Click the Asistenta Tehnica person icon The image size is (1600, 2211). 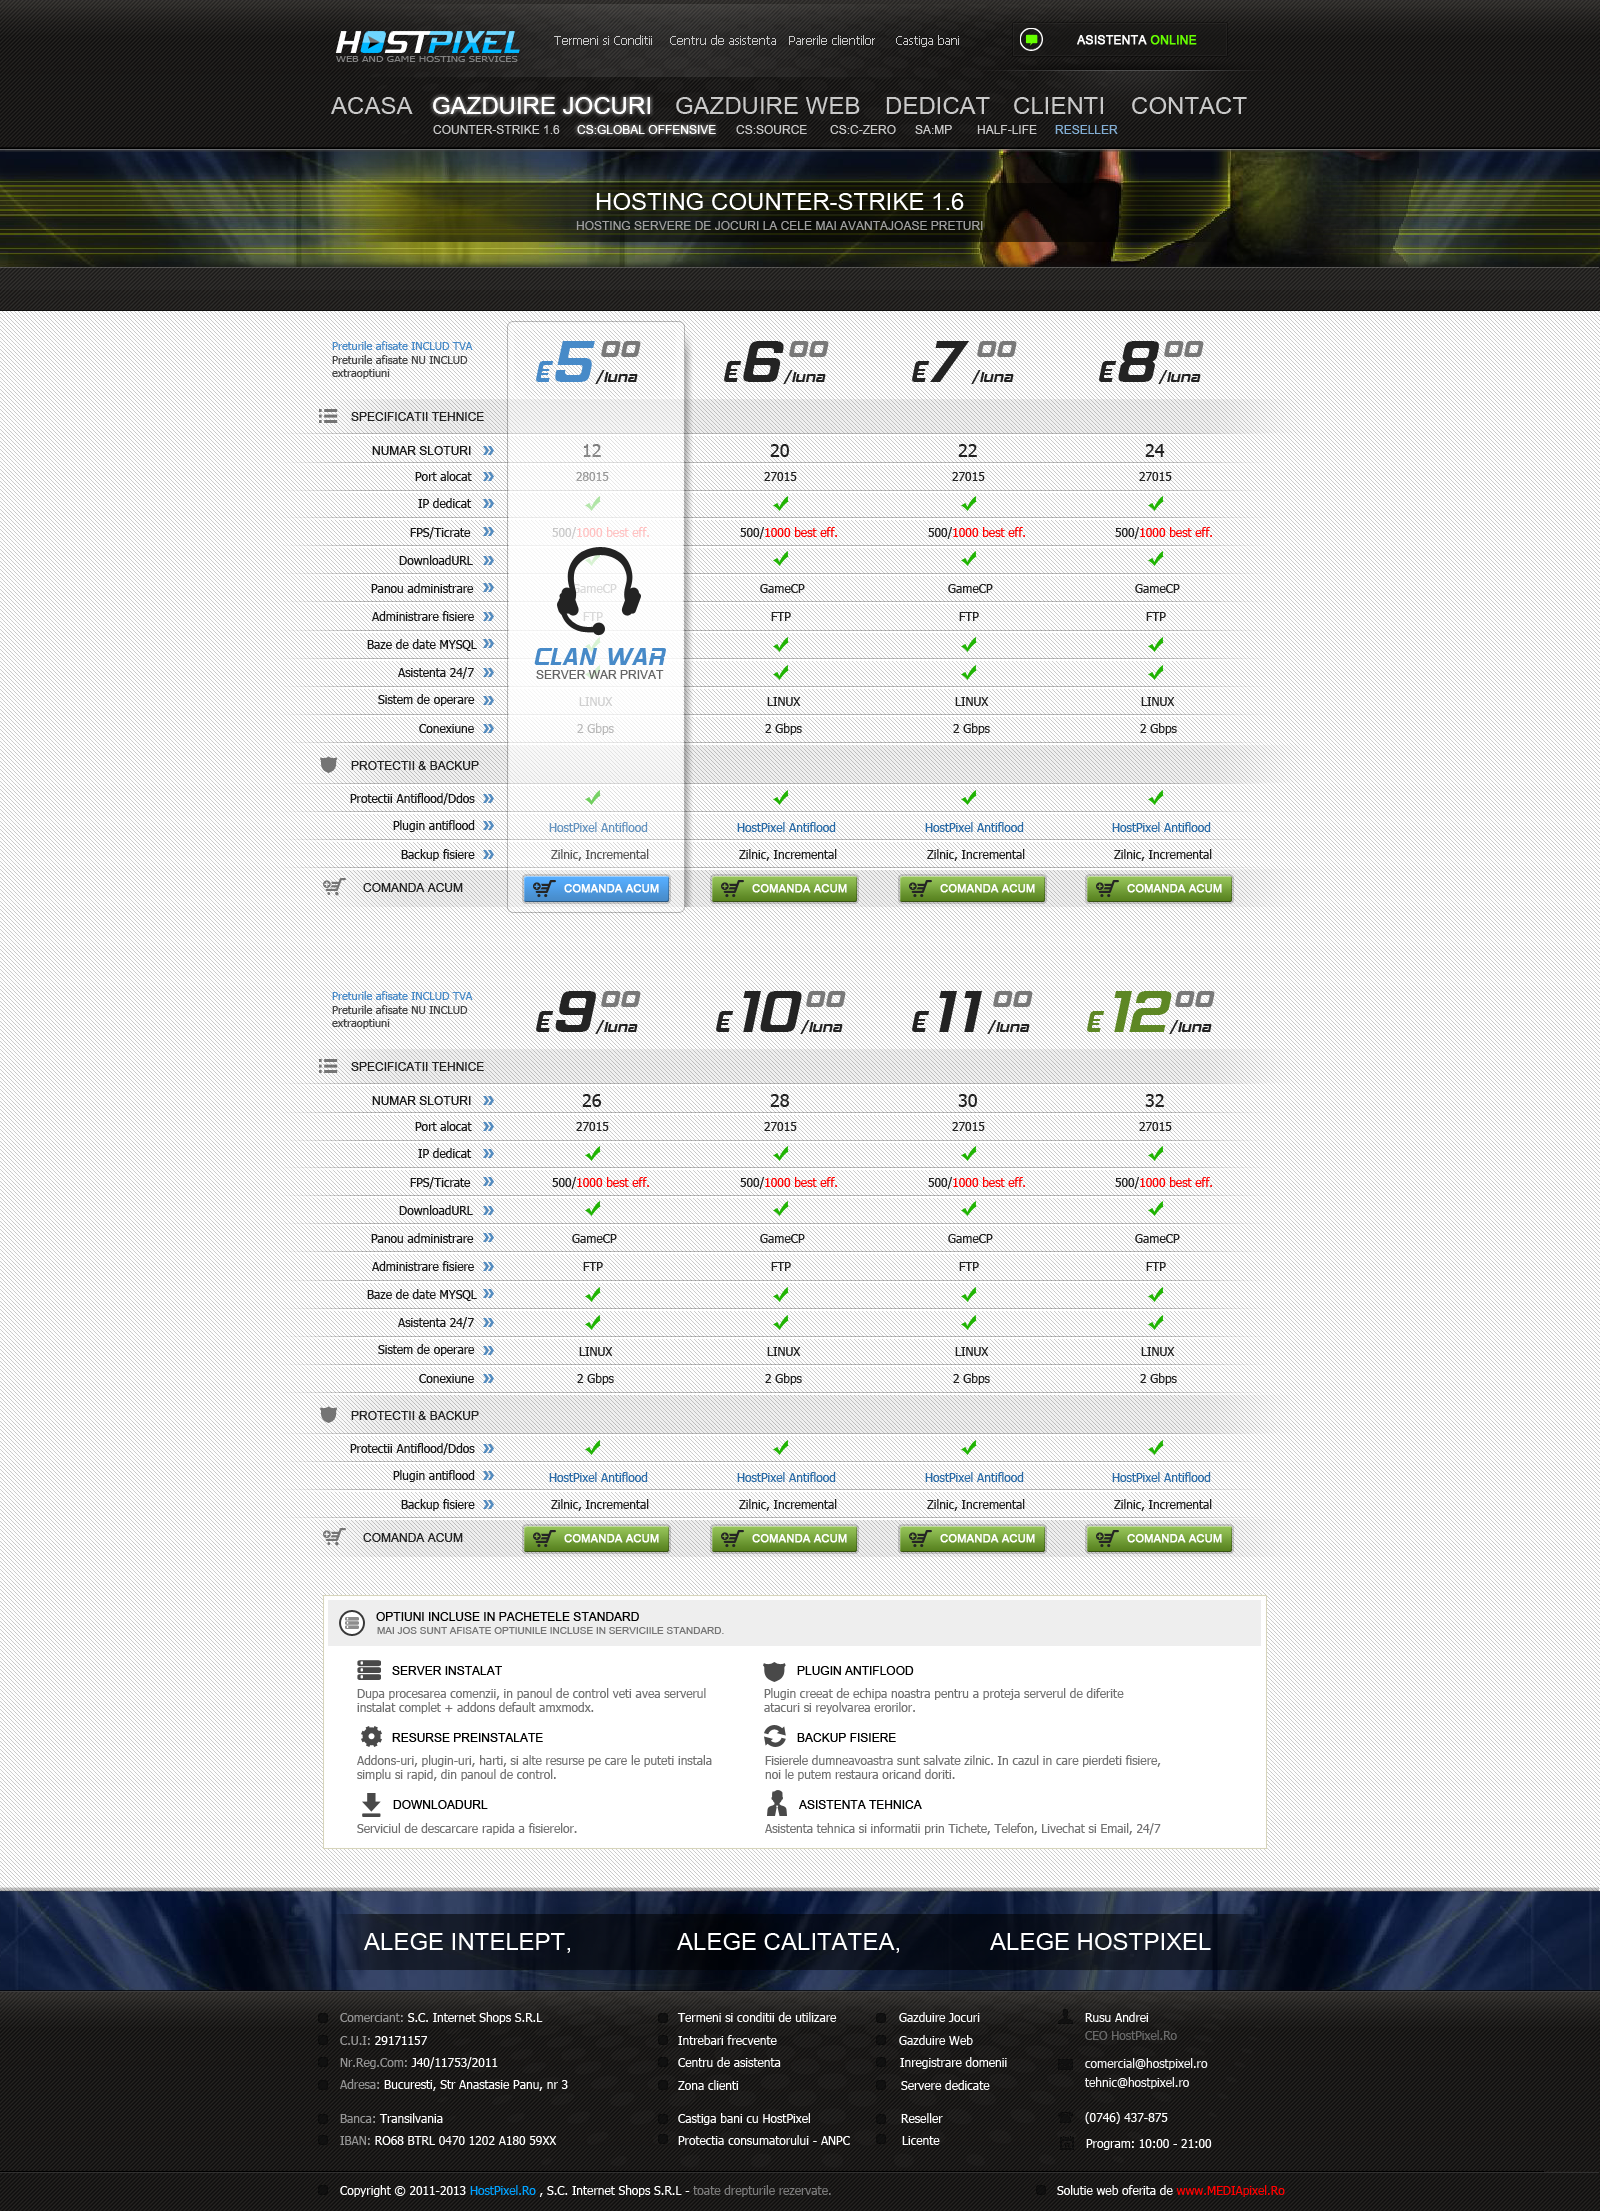pos(776,1803)
